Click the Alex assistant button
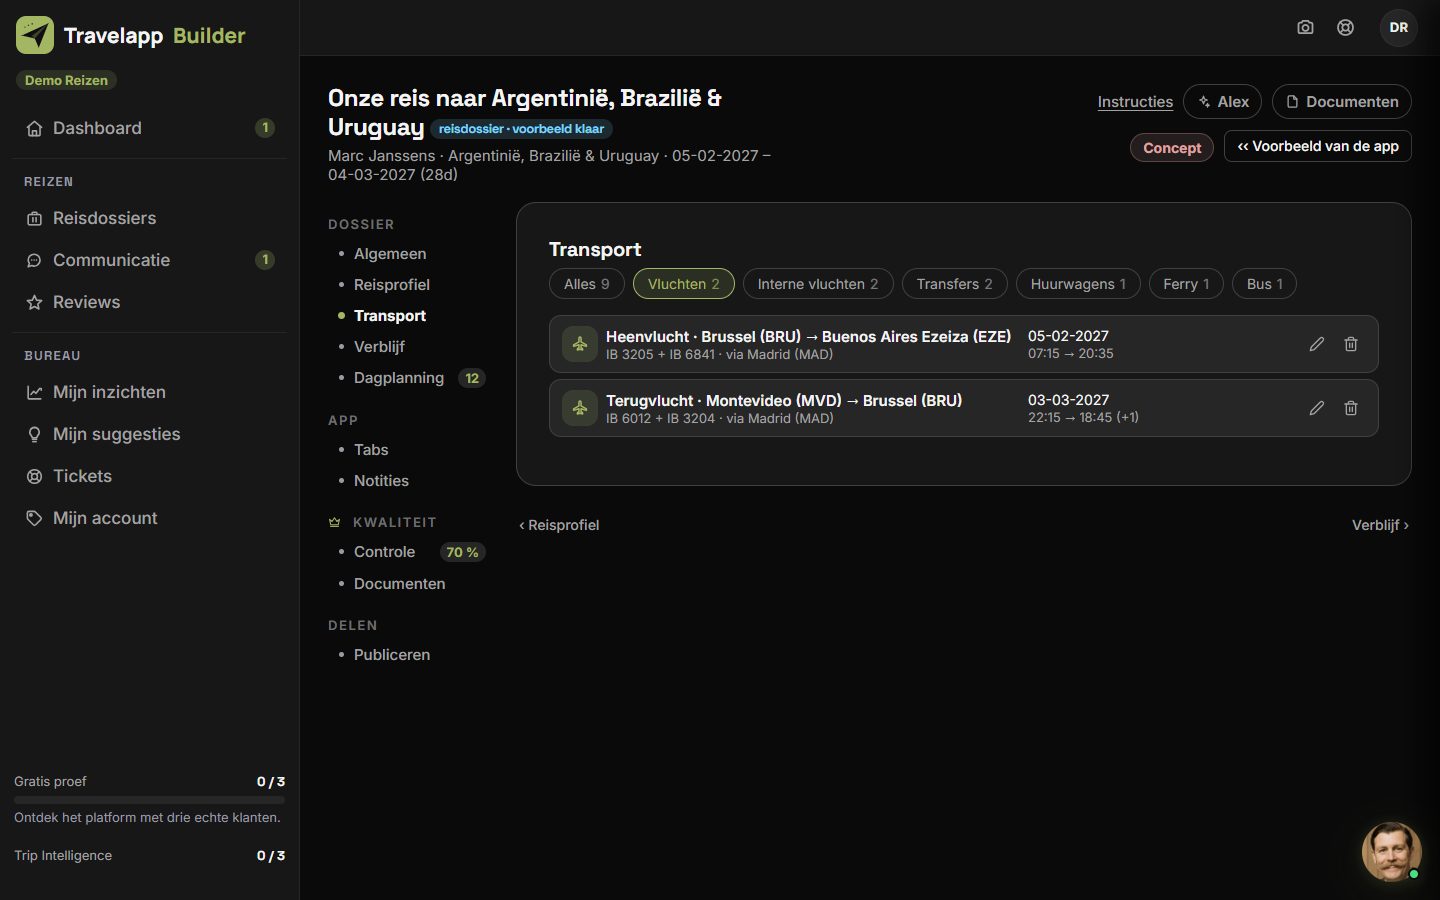Screen dimensions: 1440x900 click(1222, 102)
